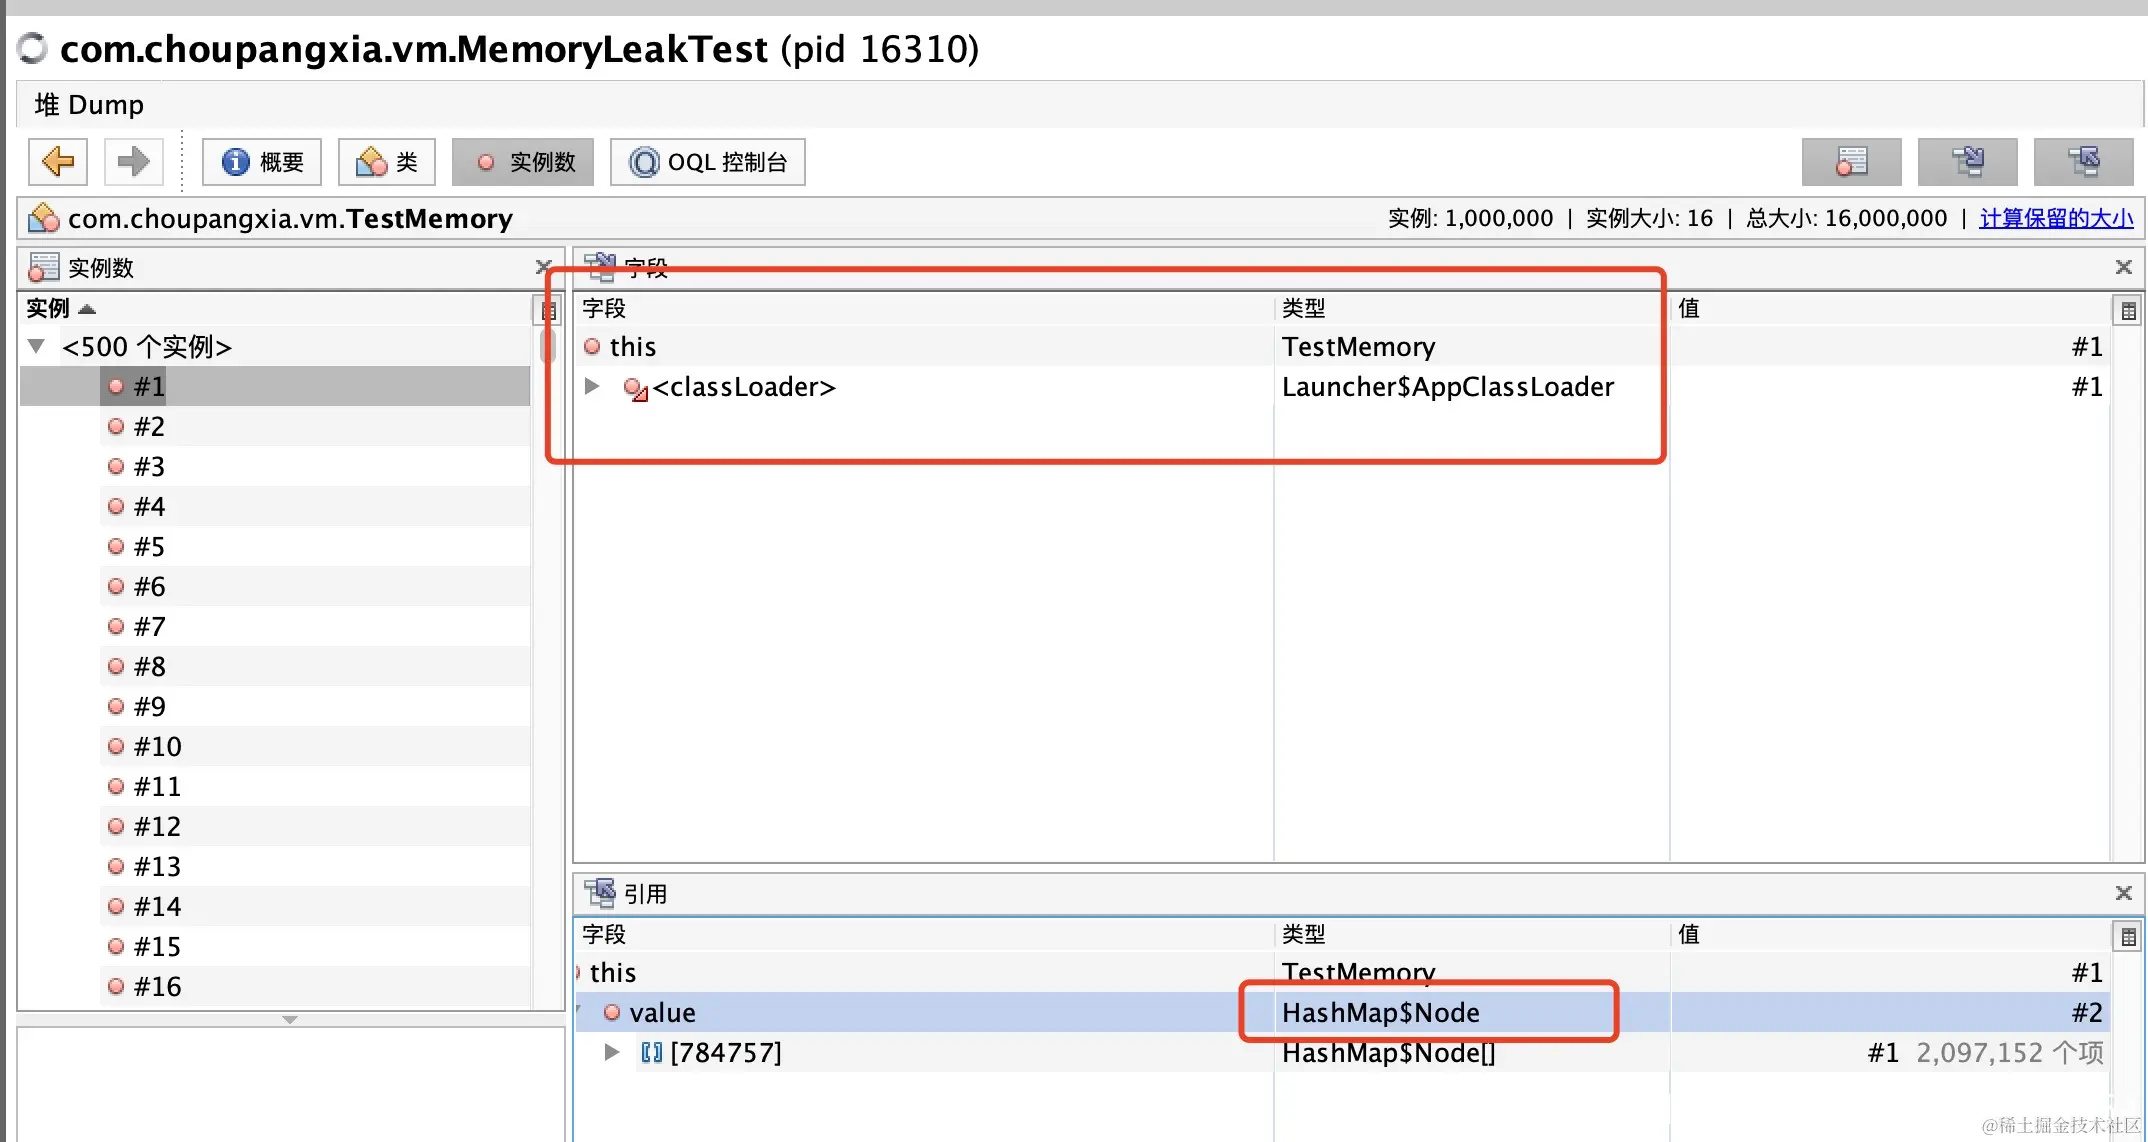Viewport: 2148px width, 1142px height.
Task: Collapse the <500 个实例> tree node
Action: pyautogui.click(x=37, y=346)
